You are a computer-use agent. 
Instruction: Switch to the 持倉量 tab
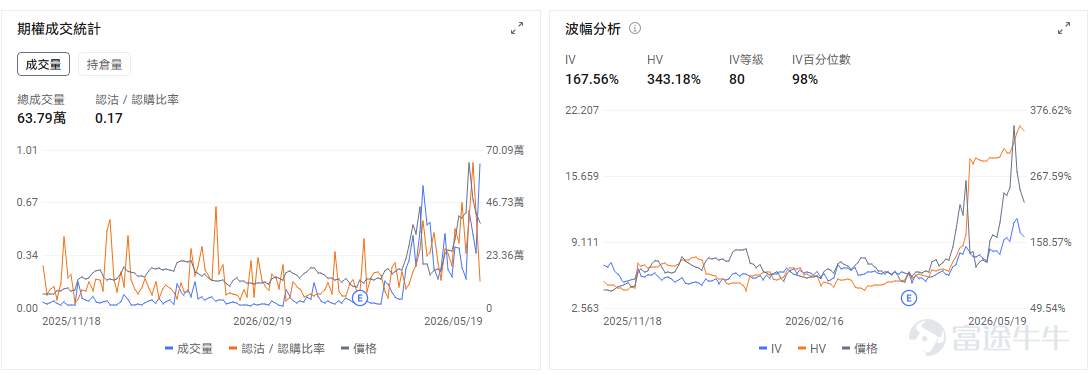[104, 65]
